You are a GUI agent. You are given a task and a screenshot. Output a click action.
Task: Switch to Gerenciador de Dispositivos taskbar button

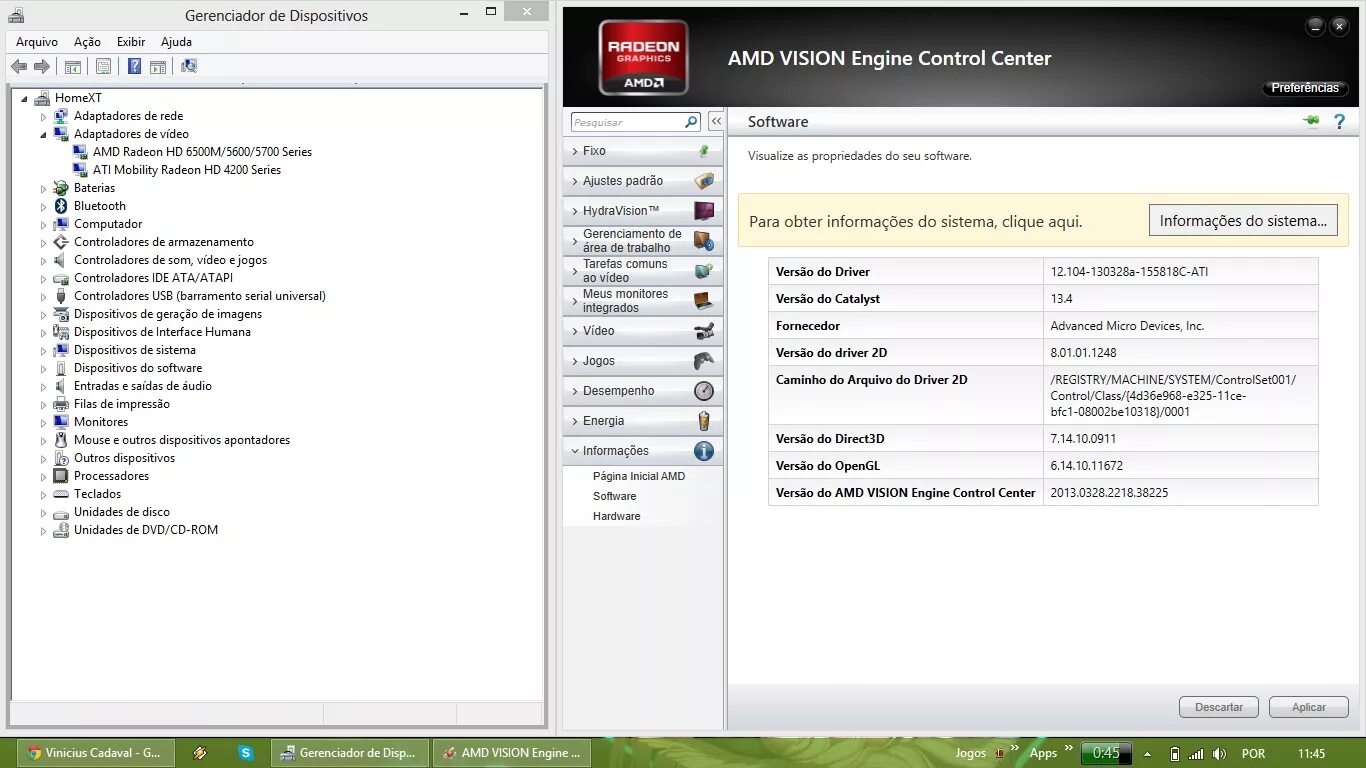[x=350, y=753]
